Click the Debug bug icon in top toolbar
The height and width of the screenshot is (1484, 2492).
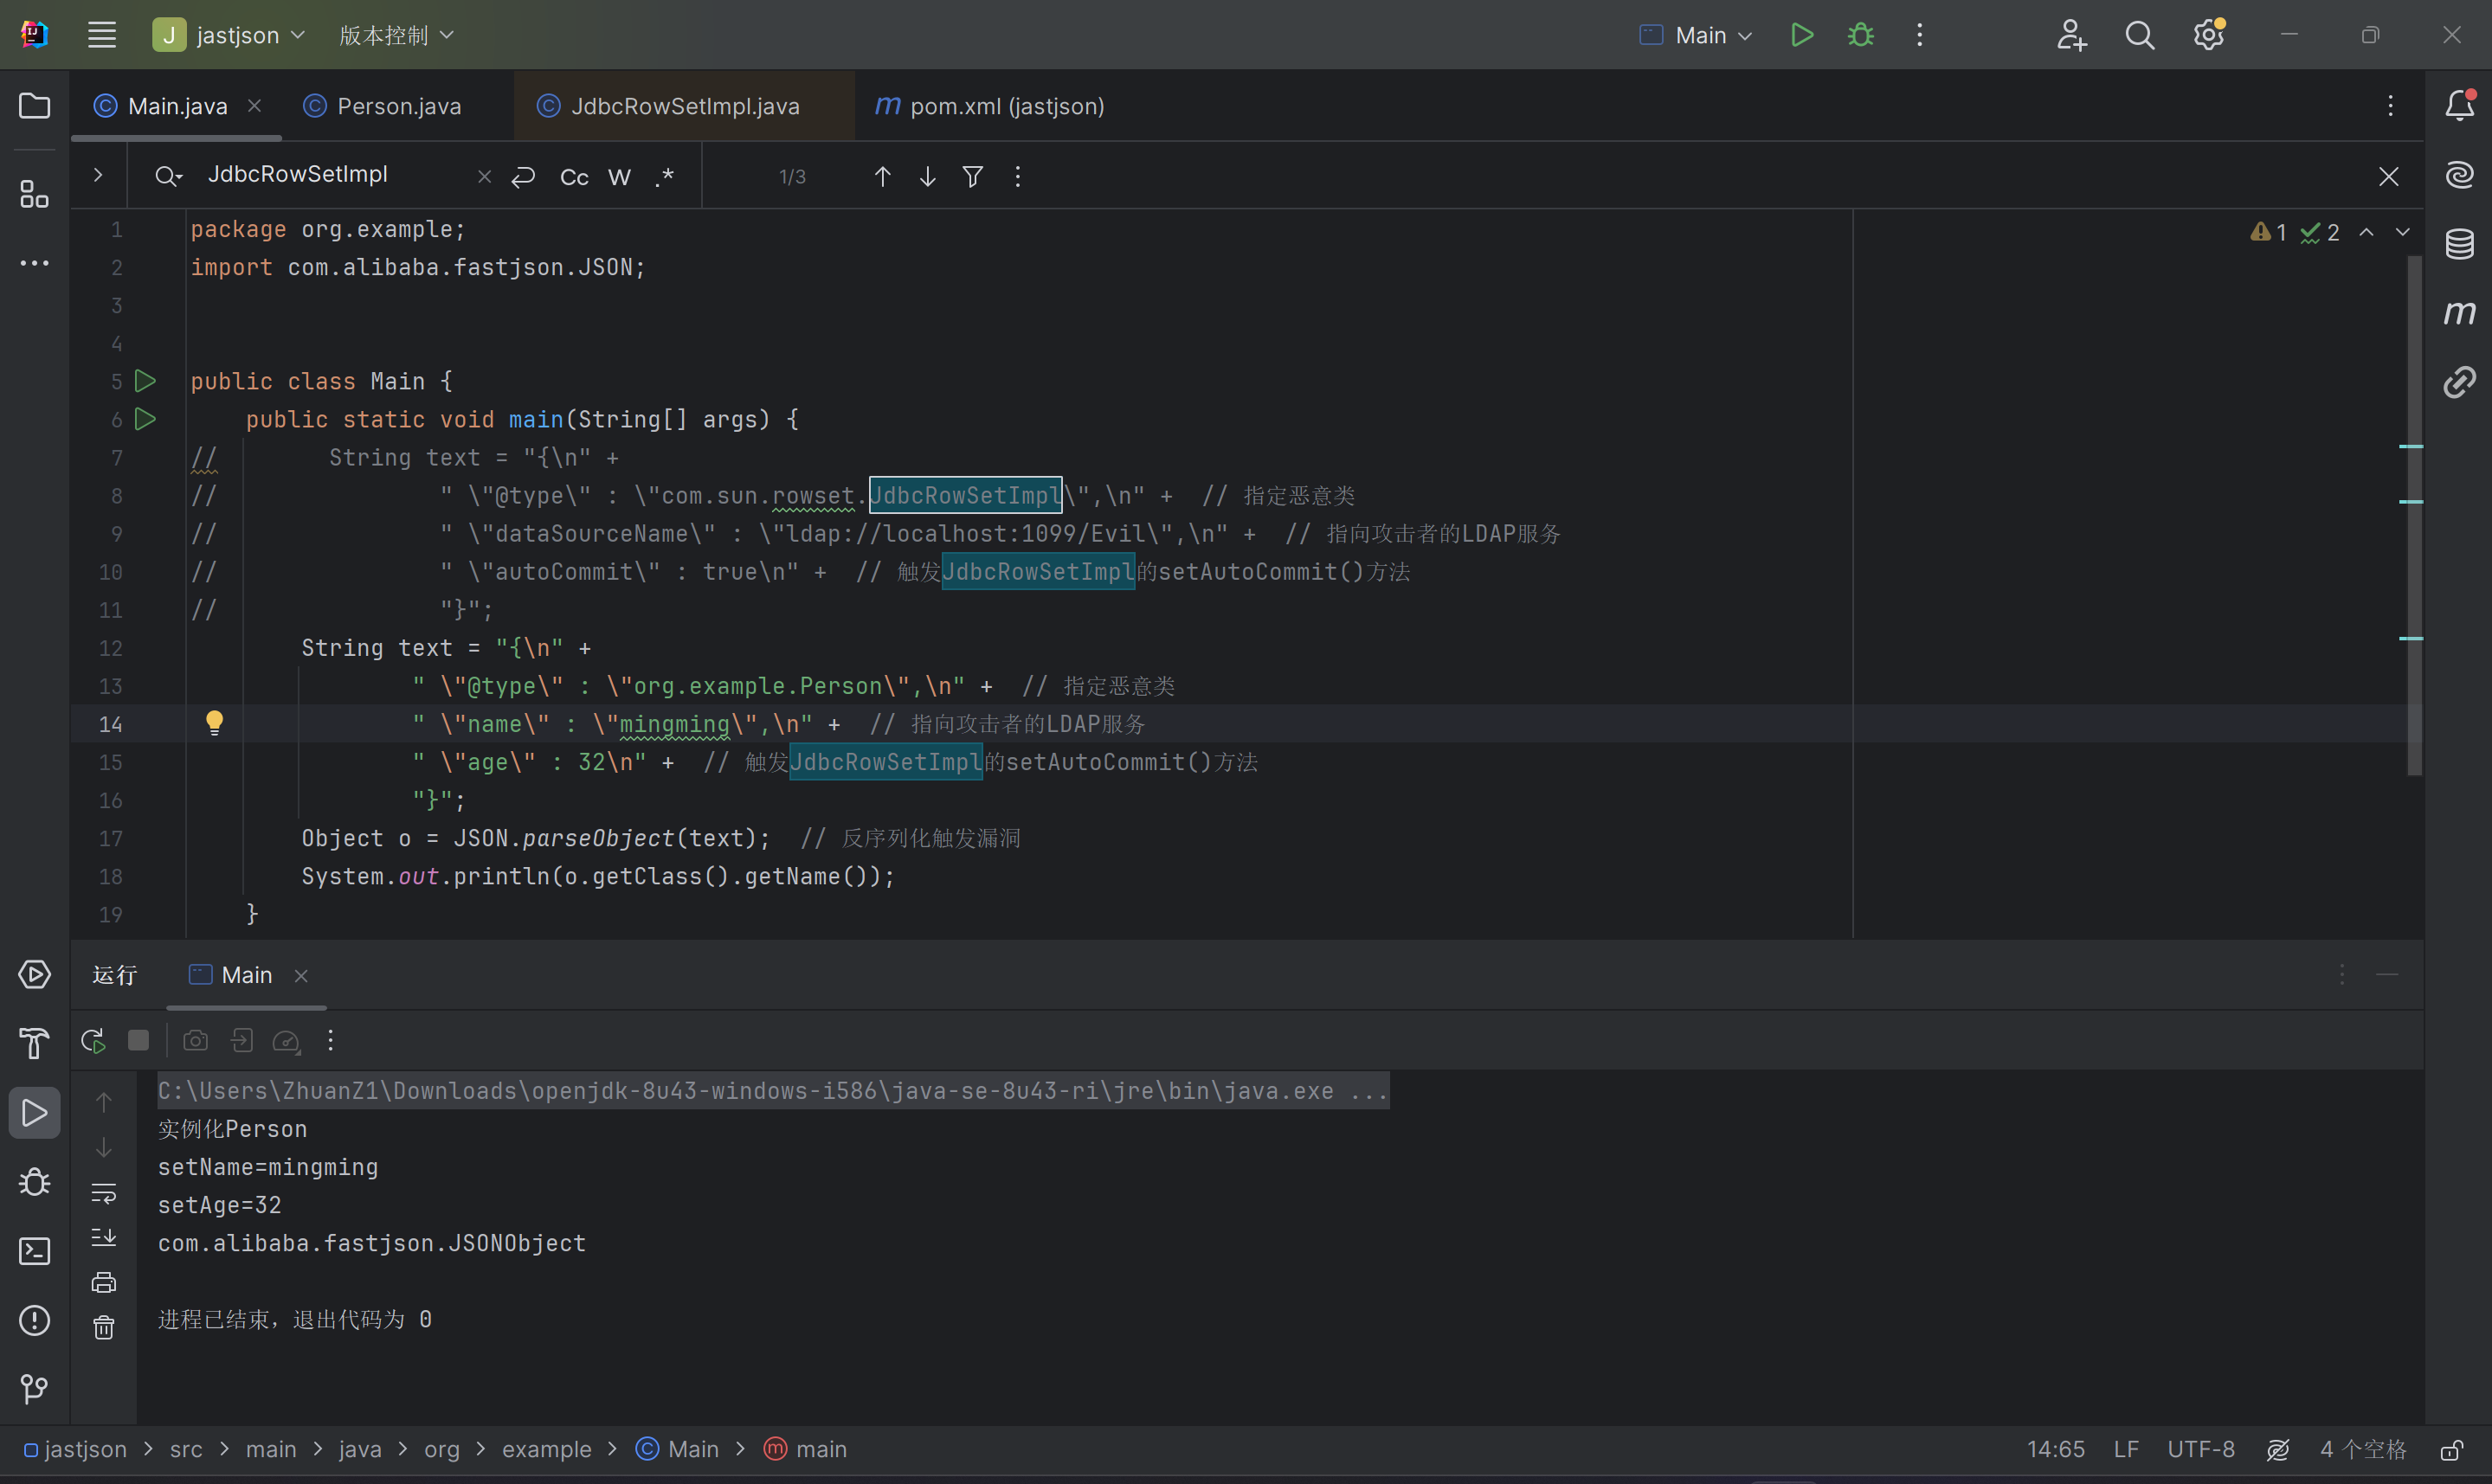click(x=1860, y=35)
